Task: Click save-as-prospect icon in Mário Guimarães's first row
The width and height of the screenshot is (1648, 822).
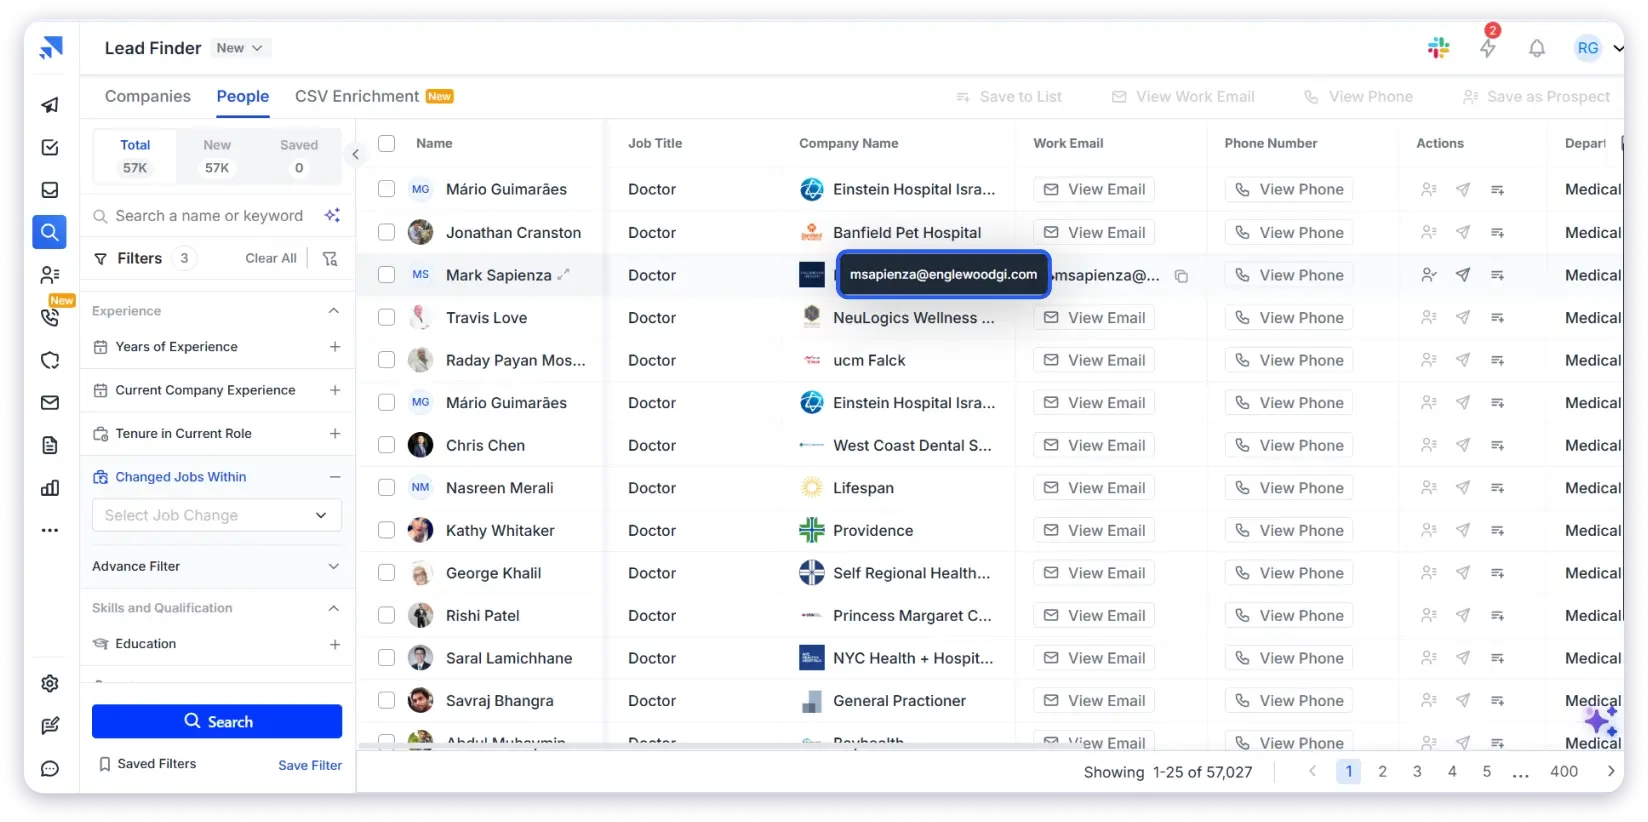Action: 1429,189
